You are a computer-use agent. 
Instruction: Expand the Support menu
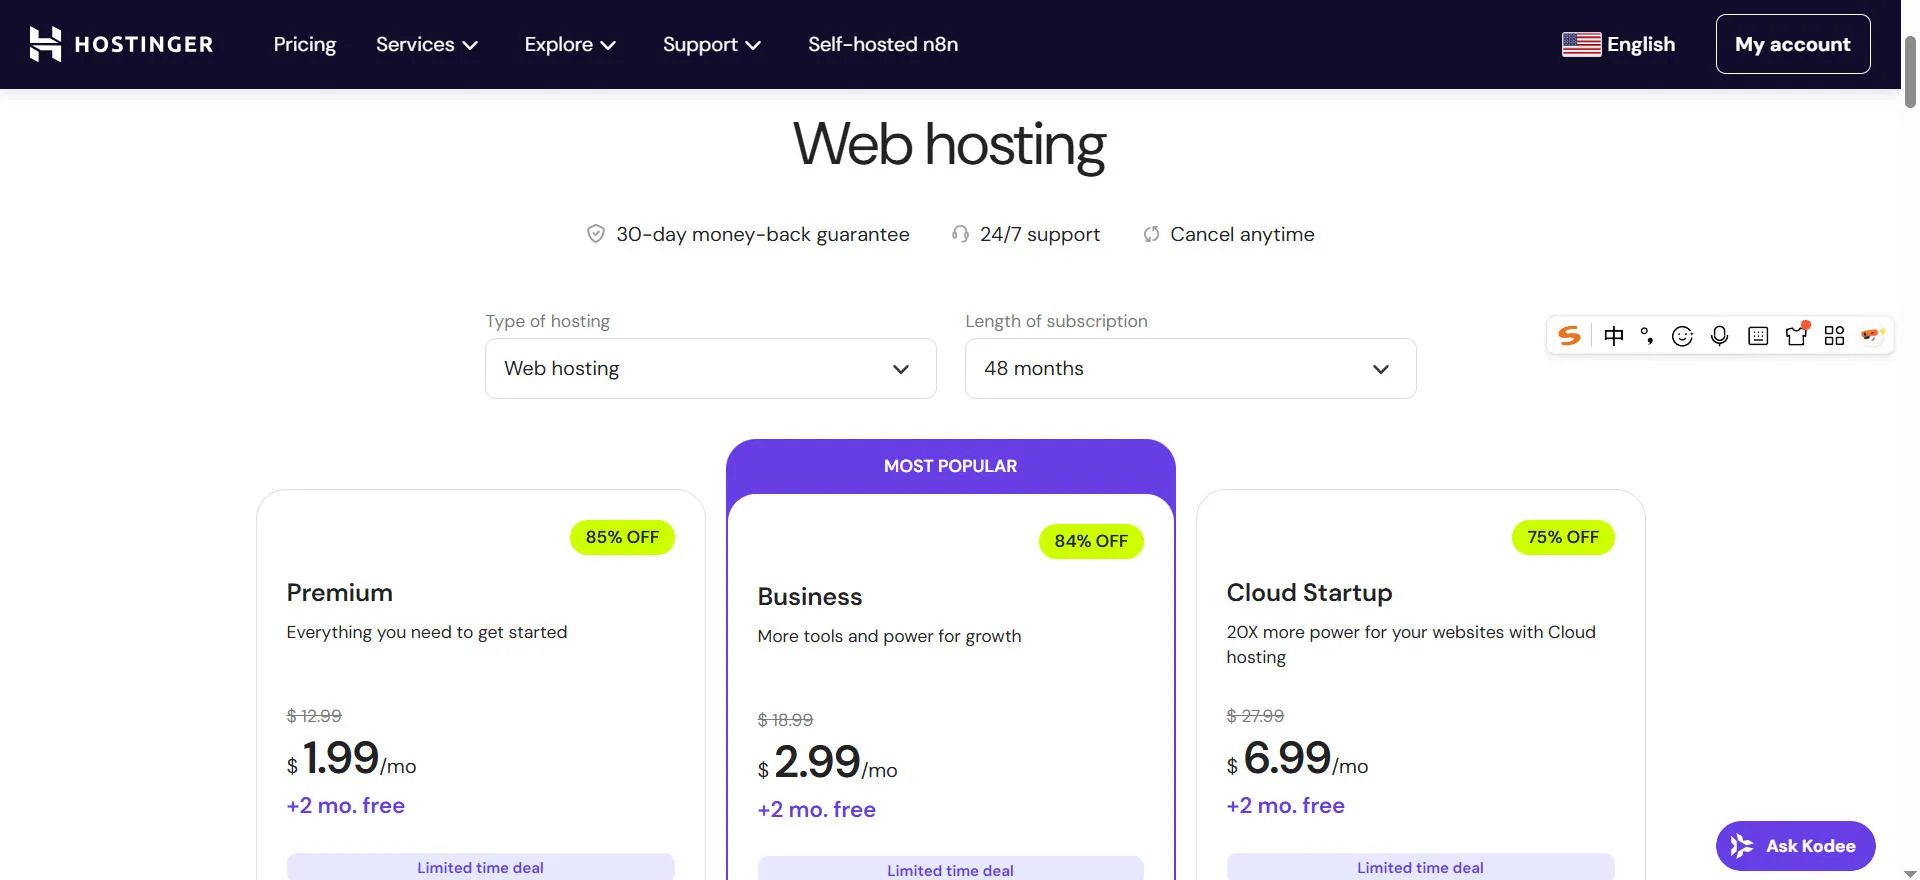(712, 44)
